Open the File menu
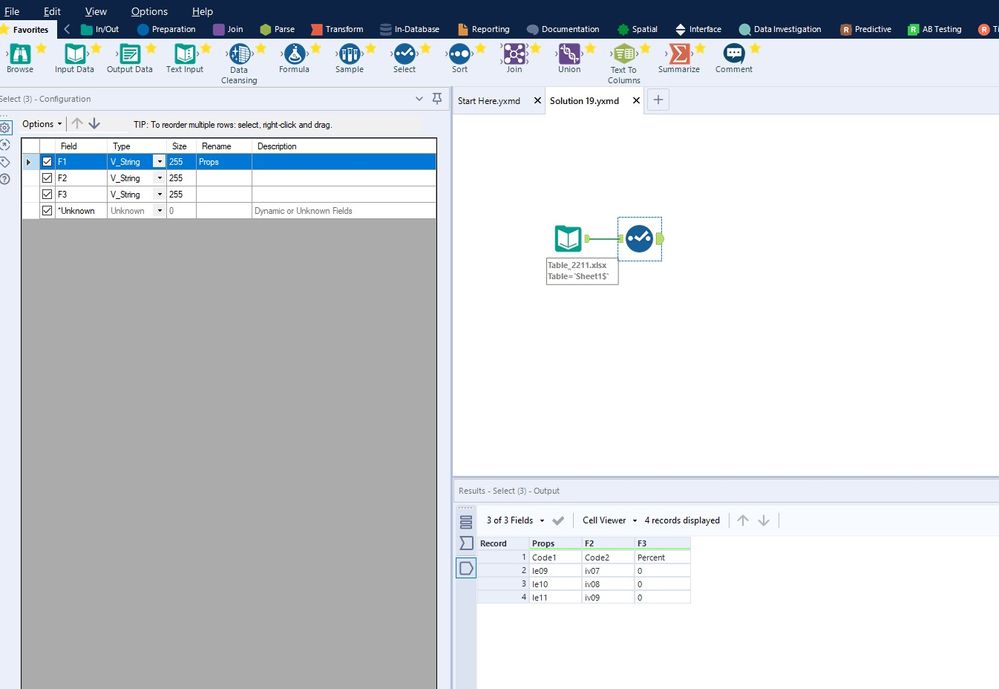This screenshot has height=689, width=999. point(12,12)
